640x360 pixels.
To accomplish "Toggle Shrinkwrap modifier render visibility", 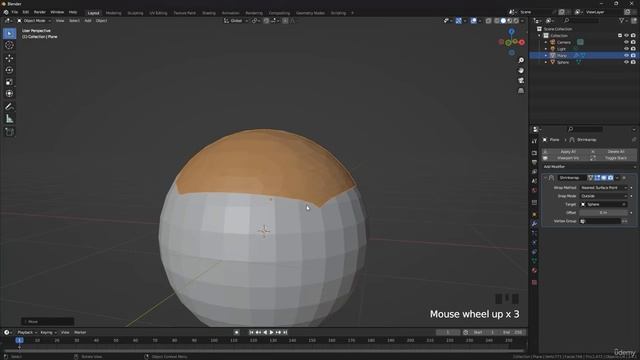I will click(x=611, y=178).
